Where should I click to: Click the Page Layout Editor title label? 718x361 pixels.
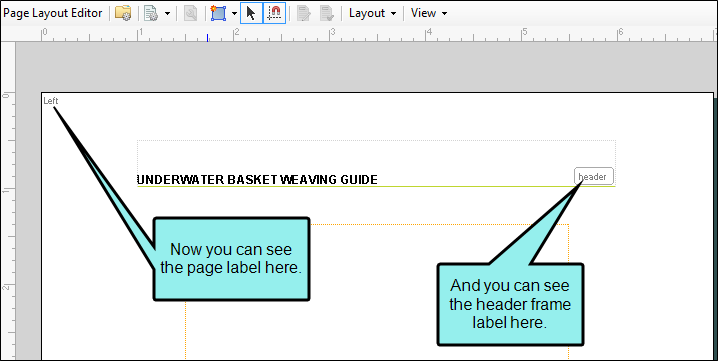tap(53, 13)
